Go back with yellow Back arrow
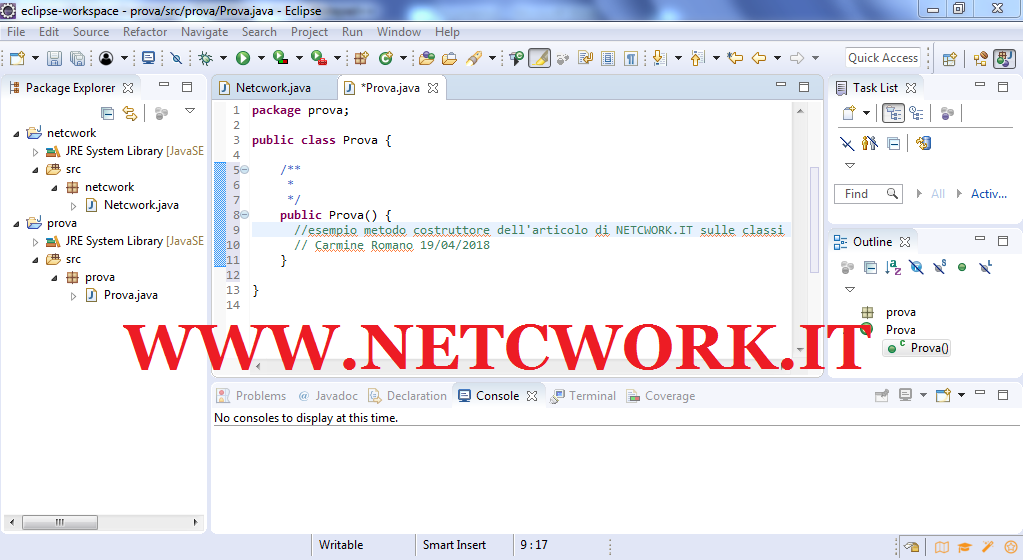 (x=759, y=58)
